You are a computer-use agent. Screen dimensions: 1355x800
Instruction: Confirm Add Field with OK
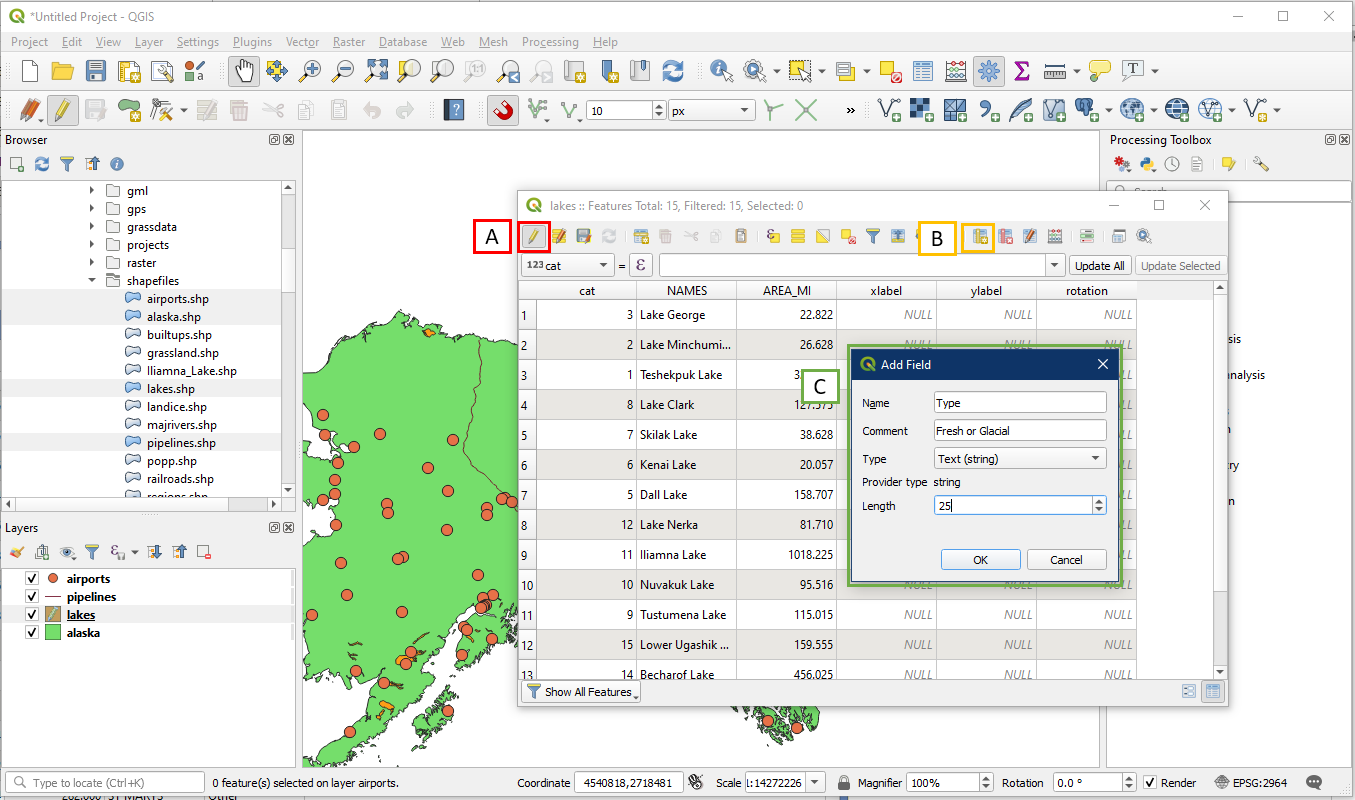pos(980,560)
